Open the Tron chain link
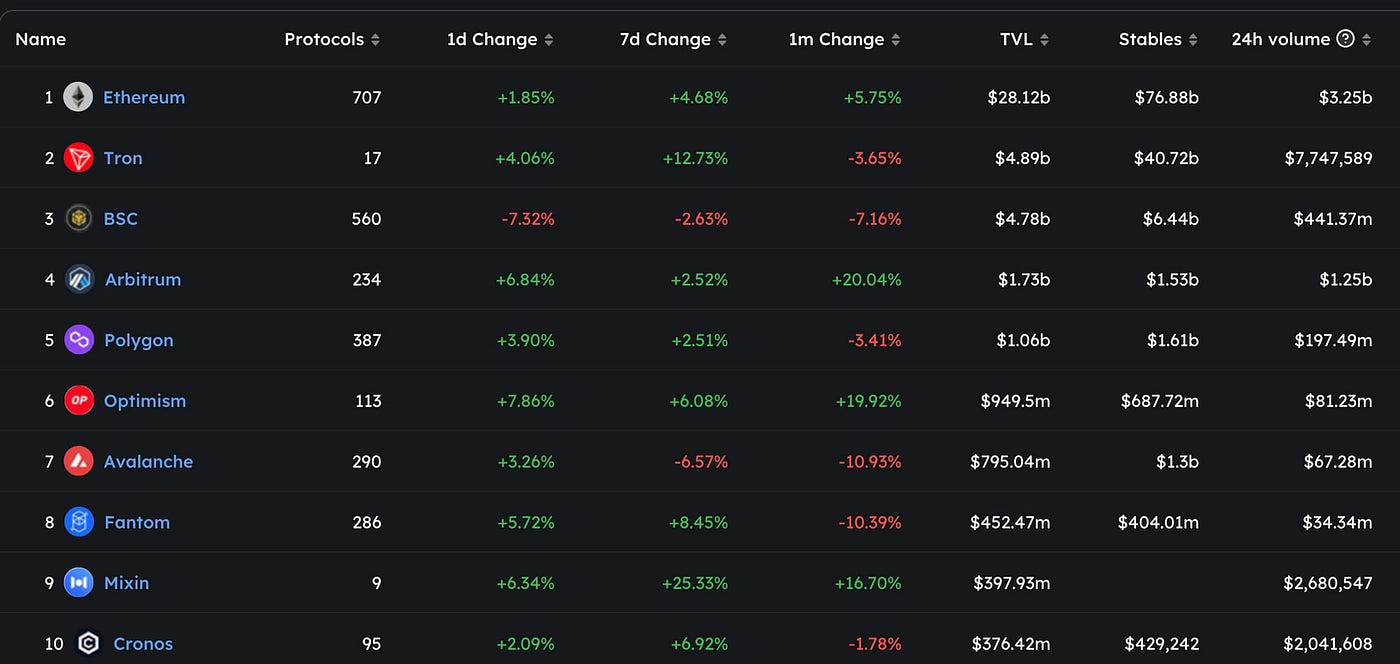The image size is (1400, 664). click(x=123, y=158)
